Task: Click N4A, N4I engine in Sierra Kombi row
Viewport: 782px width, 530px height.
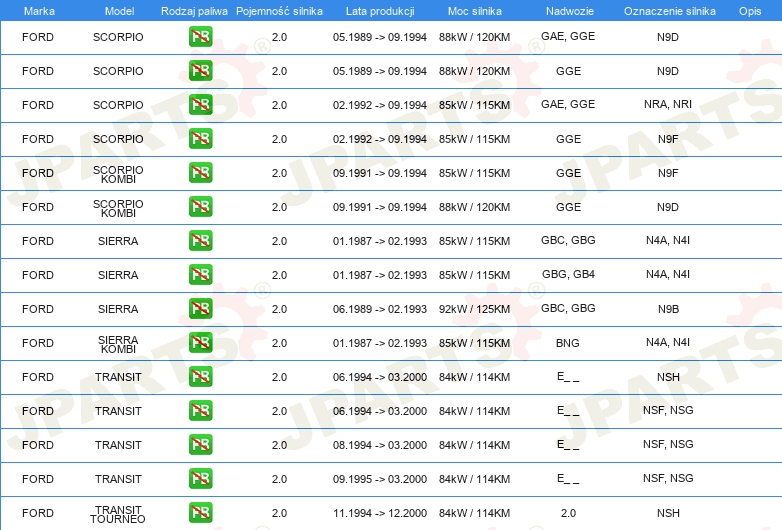Action: pyautogui.click(x=668, y=343)
